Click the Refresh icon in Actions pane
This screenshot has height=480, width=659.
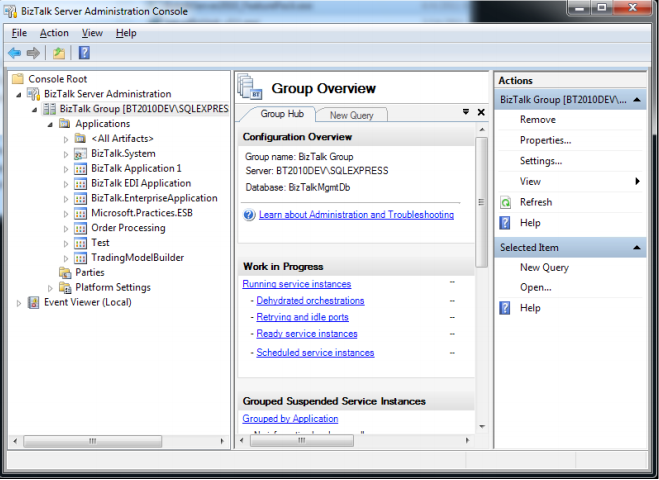click(x=506, y=202)
